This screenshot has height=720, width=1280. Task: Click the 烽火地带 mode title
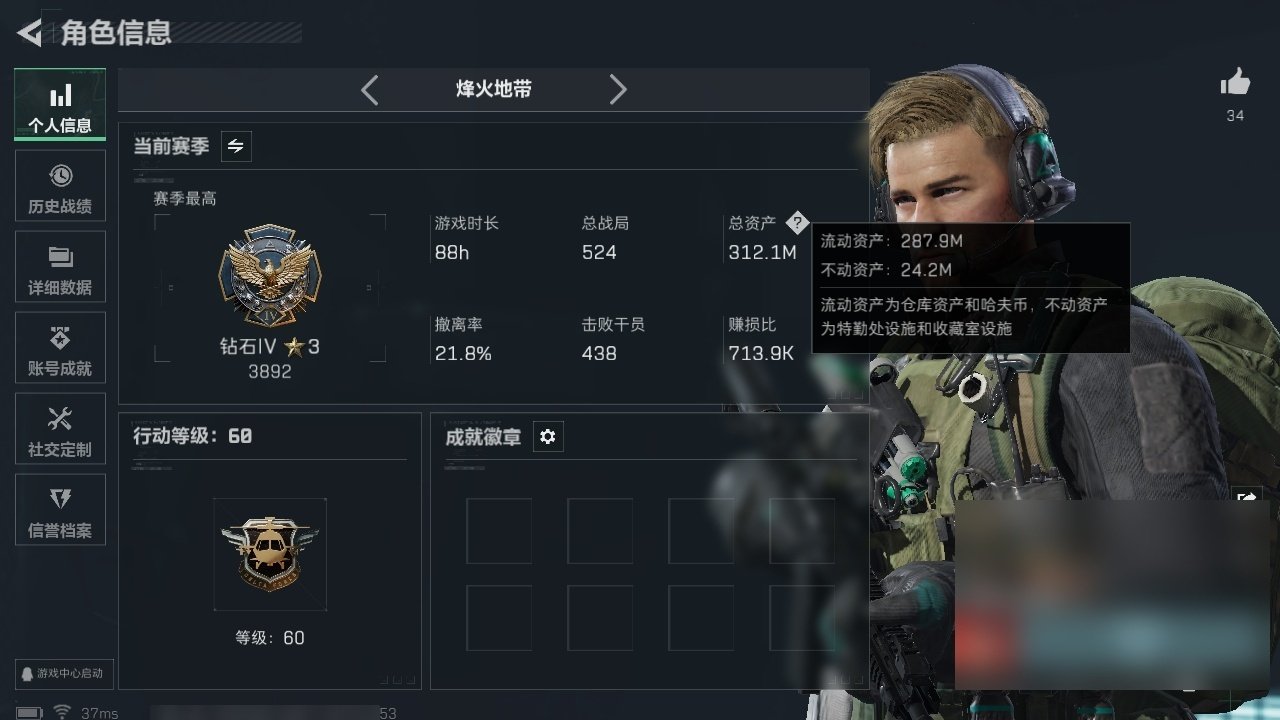pyautogui.click(x=494, y=89)
